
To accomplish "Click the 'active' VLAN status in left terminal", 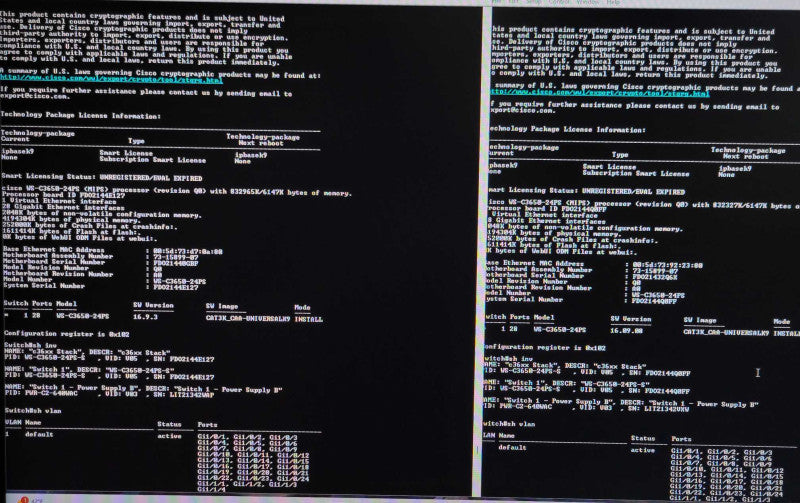I will (x=169, y=436).
